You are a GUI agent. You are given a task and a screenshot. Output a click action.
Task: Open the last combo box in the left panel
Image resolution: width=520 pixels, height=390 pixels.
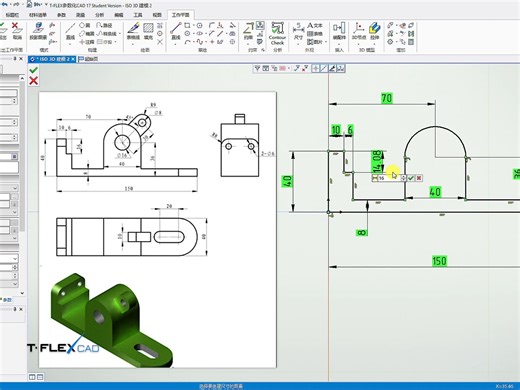[x=9, y=284]
